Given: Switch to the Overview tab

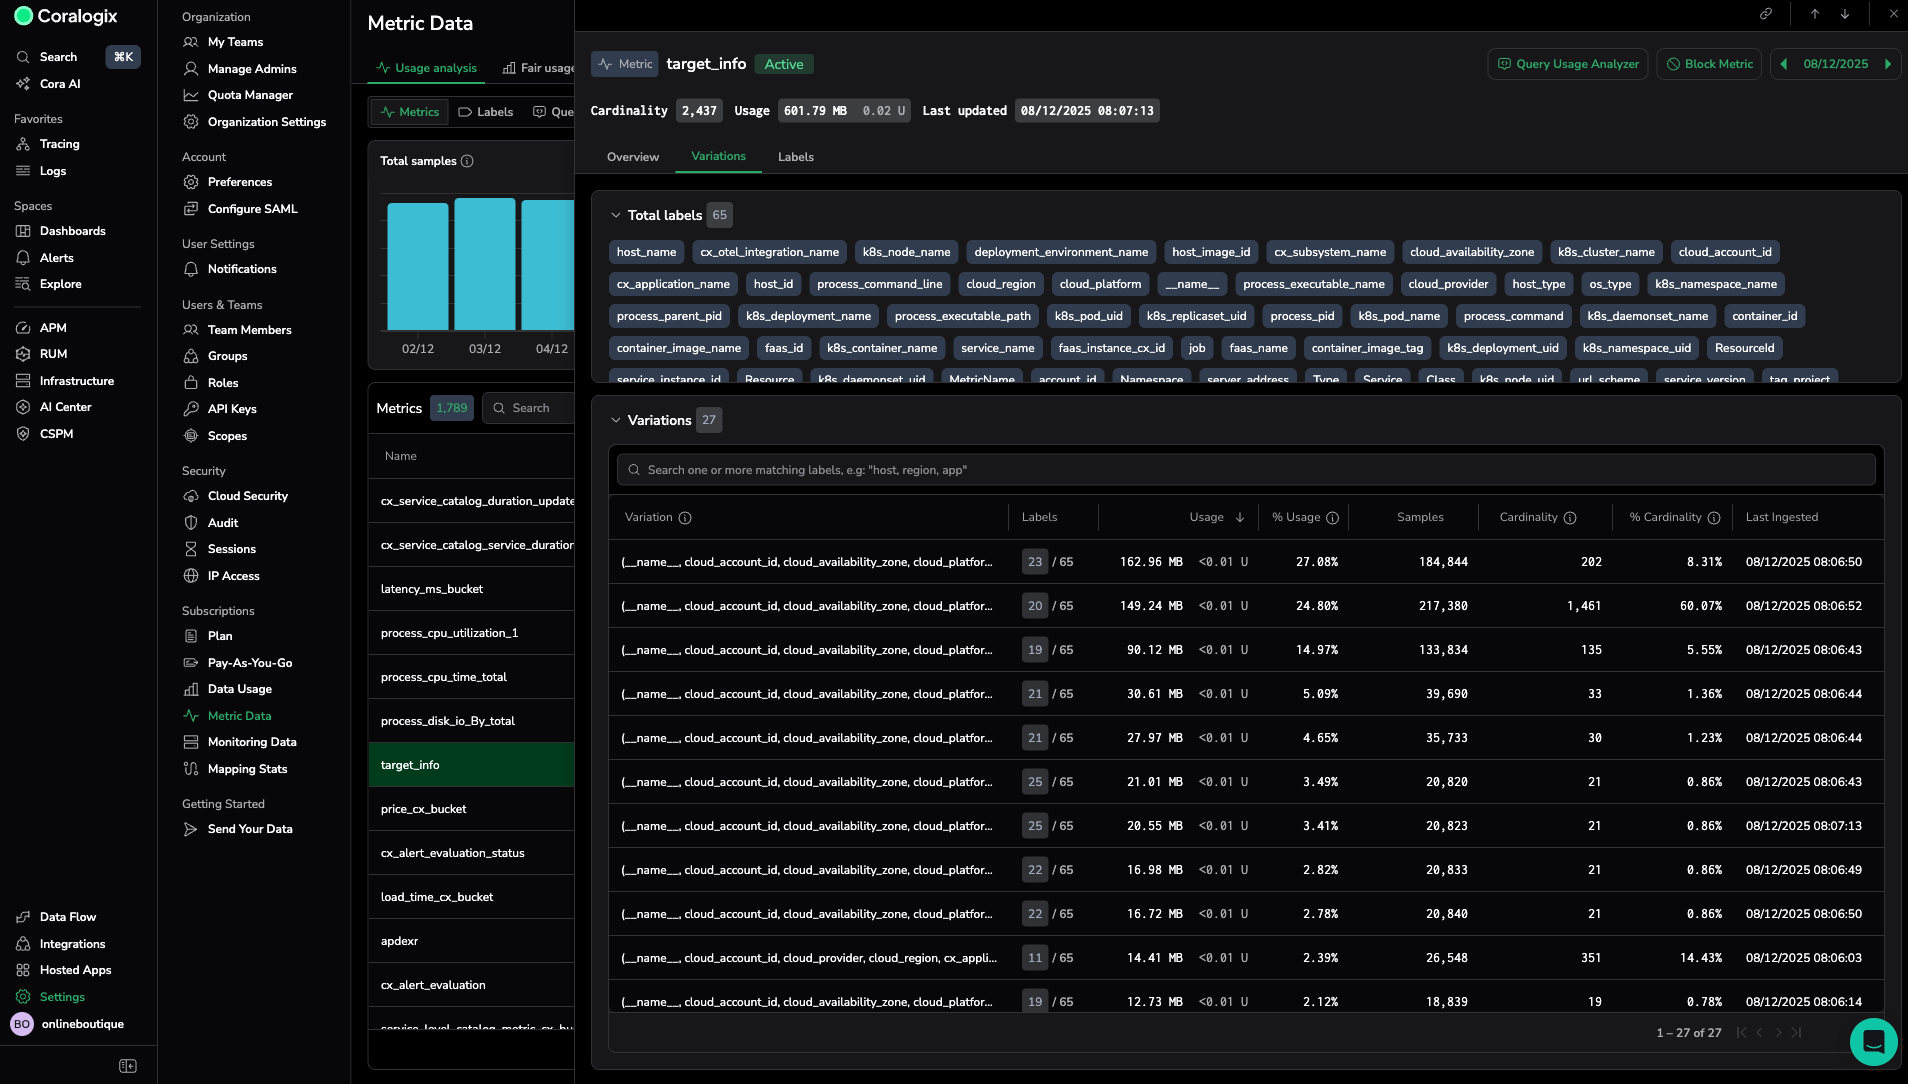Looking at the screenshot, I should point(632,157).
